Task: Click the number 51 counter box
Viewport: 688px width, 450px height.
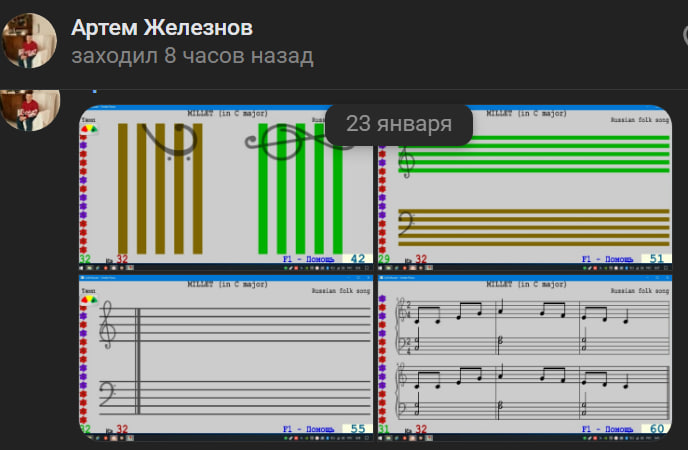Action: point(656,259)
